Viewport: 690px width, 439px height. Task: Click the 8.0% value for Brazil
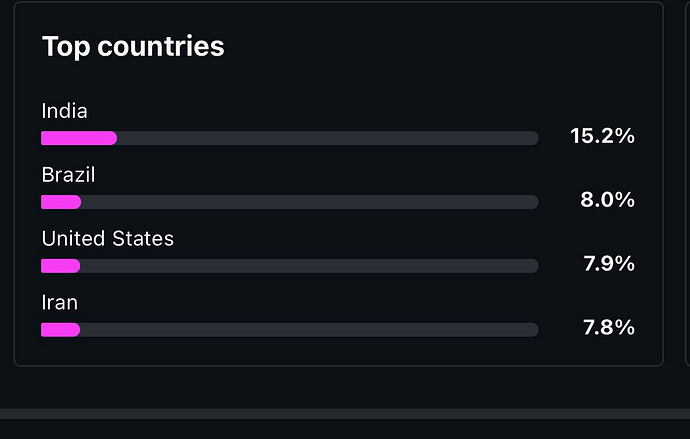(x=607, y=200)
